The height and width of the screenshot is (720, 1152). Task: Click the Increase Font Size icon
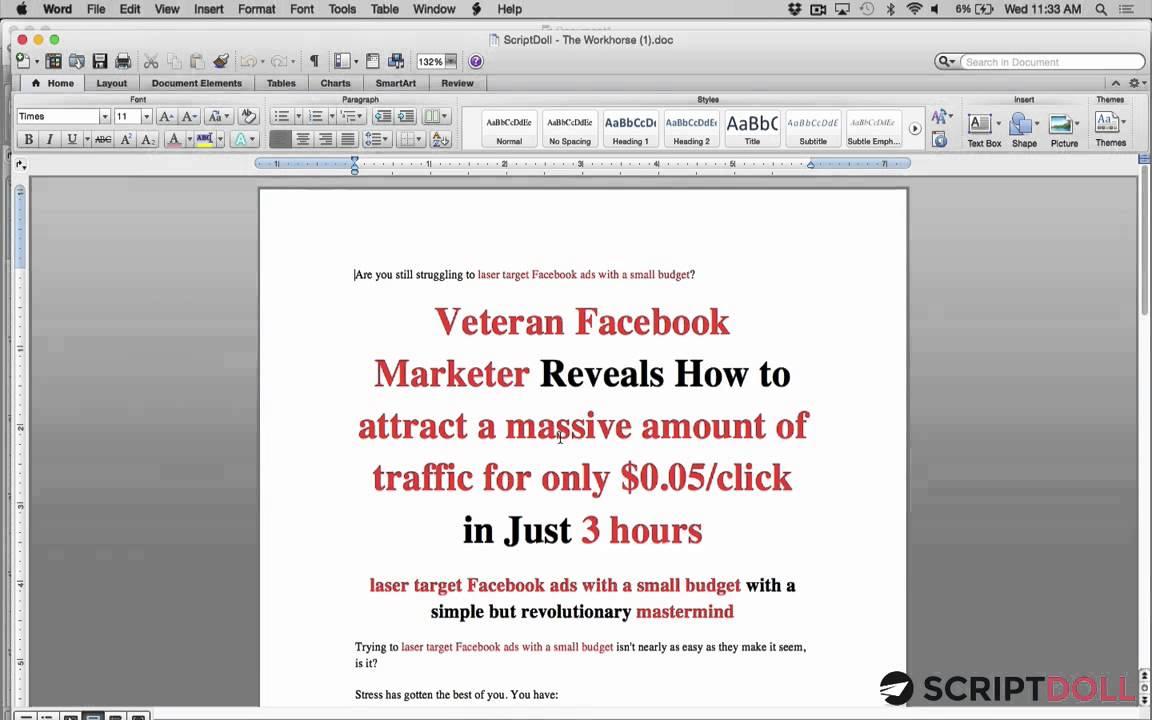coord(166,116)
